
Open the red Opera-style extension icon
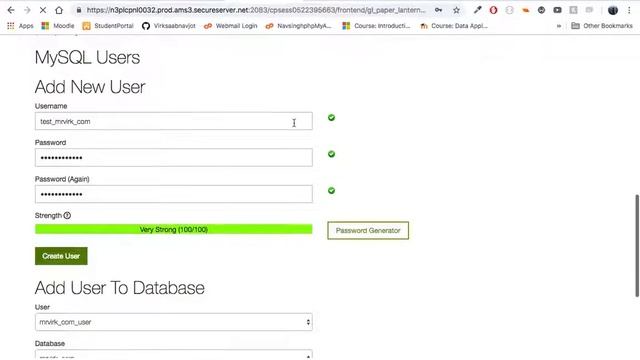(x=493, y=10)
